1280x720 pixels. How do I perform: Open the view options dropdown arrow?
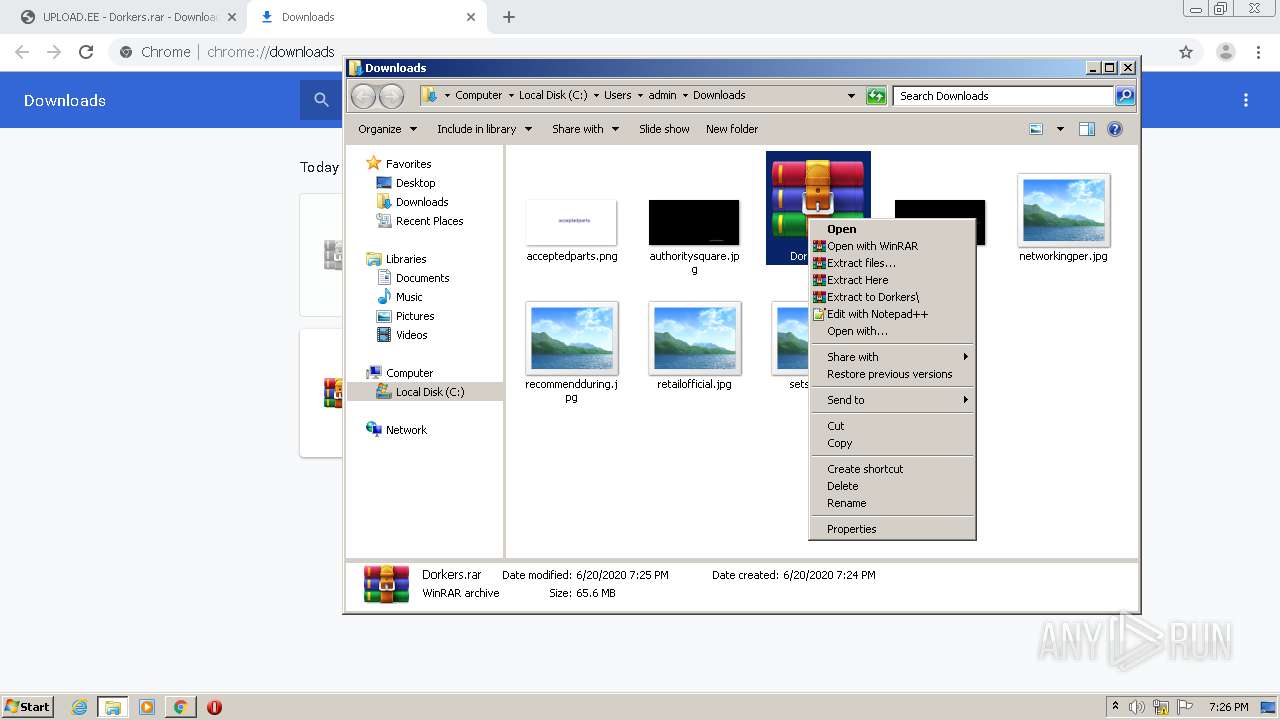click(1060, 129)
